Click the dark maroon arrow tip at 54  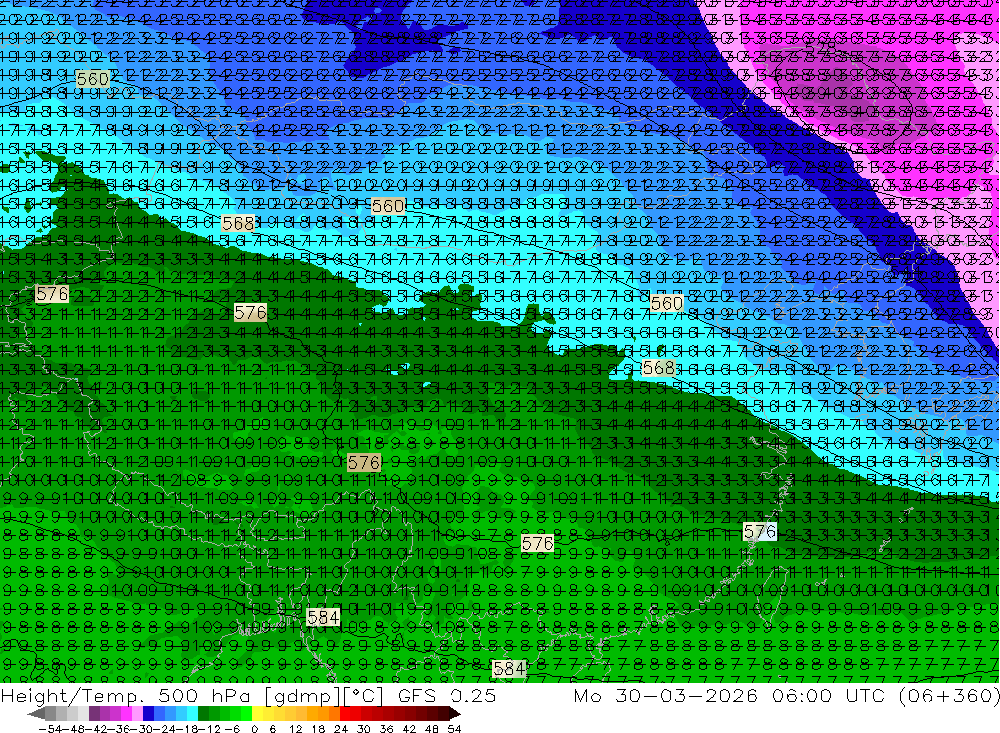coord(455,714)
